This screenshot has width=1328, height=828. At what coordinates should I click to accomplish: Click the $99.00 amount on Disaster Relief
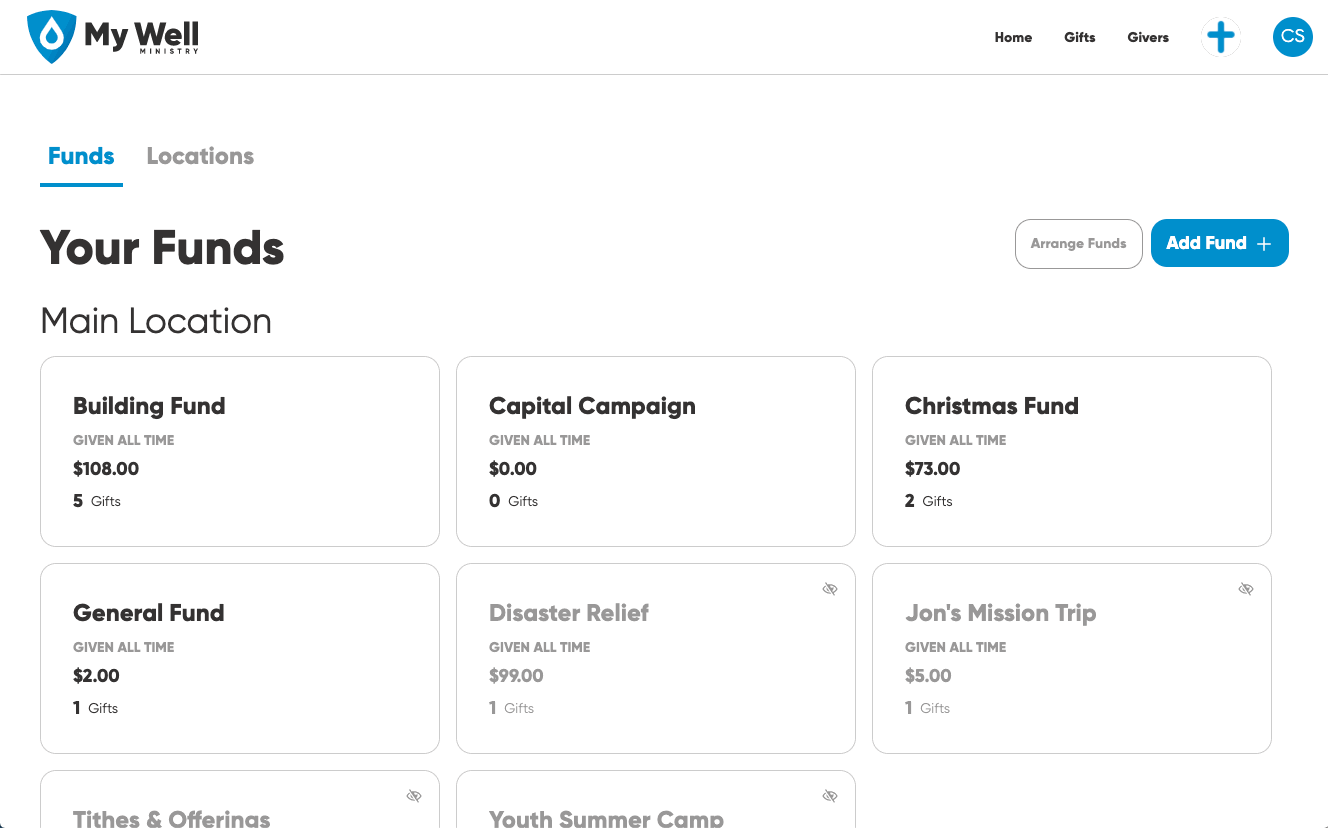point(516,676)
